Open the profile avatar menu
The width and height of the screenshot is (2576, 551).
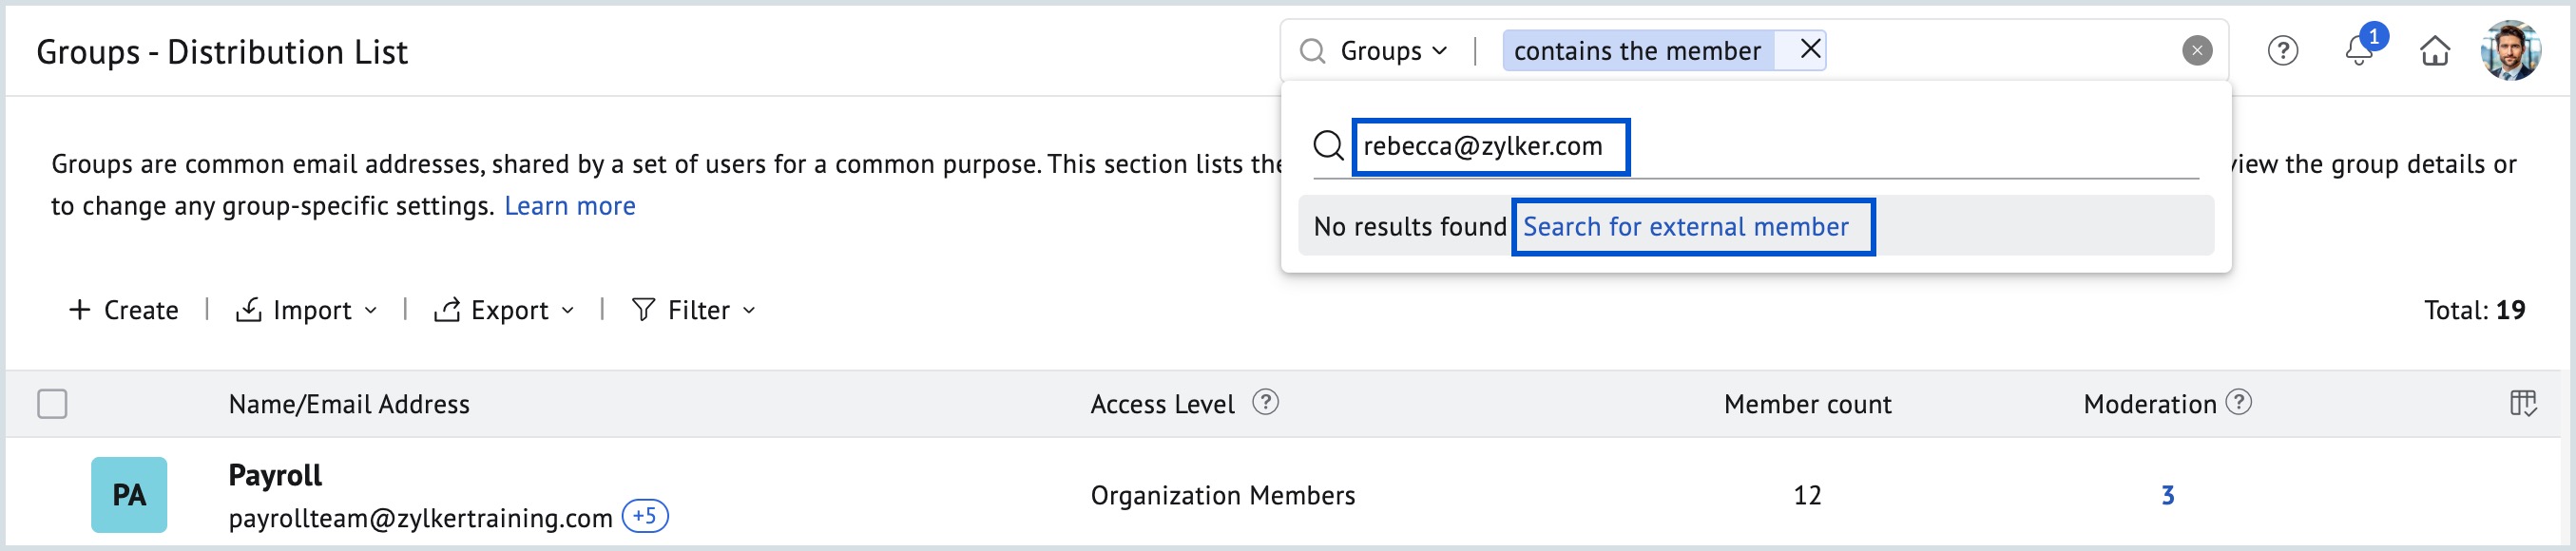point(2513,50)
